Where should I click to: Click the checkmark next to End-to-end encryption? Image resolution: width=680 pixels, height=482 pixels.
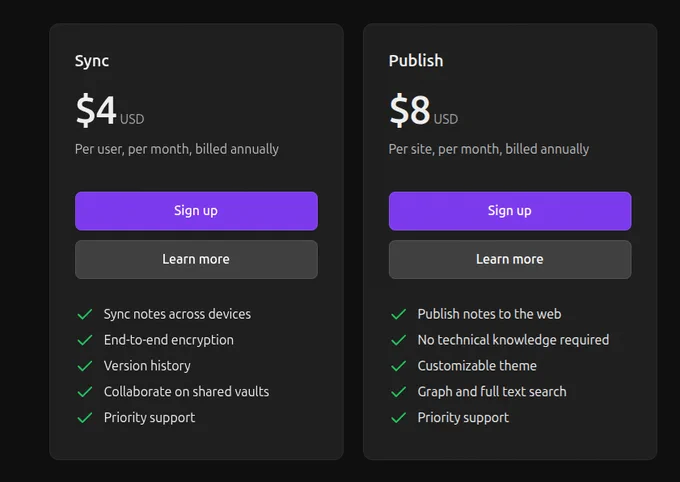pyautogui.click(x=85, y=340)
